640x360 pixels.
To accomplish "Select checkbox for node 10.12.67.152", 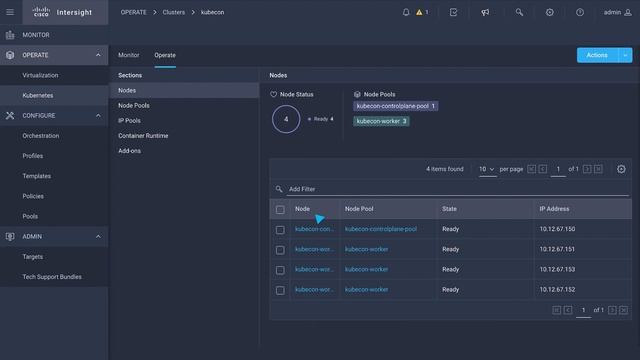I will tap(280, 290).
